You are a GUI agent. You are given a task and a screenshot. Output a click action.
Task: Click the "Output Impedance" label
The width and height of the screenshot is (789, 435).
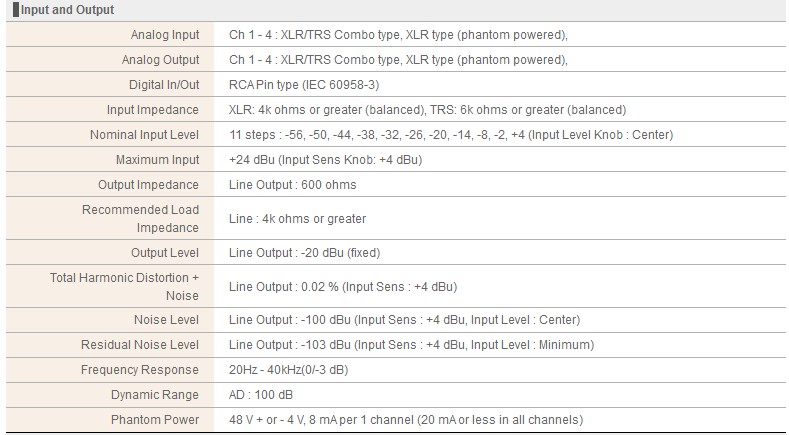(x=148, y=185)
